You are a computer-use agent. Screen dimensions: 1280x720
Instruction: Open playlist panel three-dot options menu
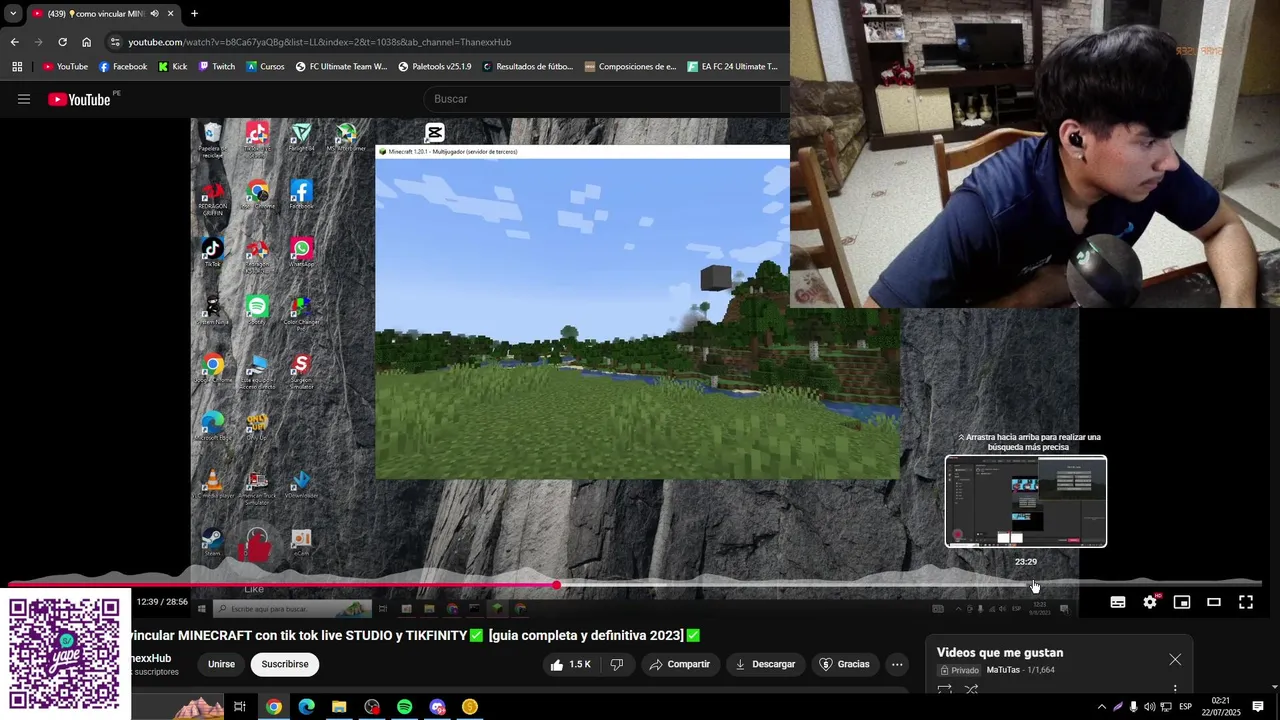click(x=1175, y=689)
